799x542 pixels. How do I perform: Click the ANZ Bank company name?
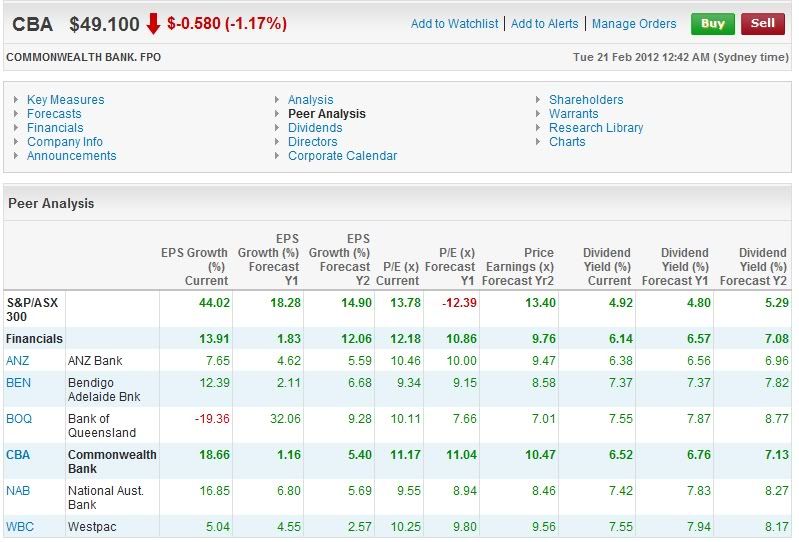click(x=95, y=361)
